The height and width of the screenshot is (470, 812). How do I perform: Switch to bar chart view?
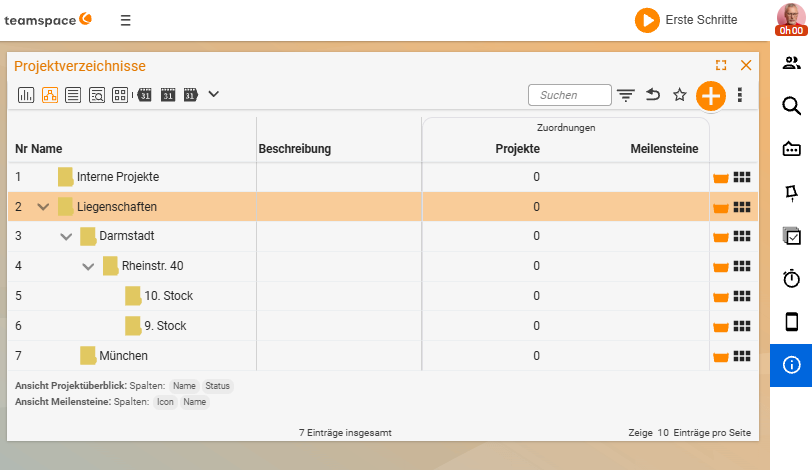tap(26, 95)
